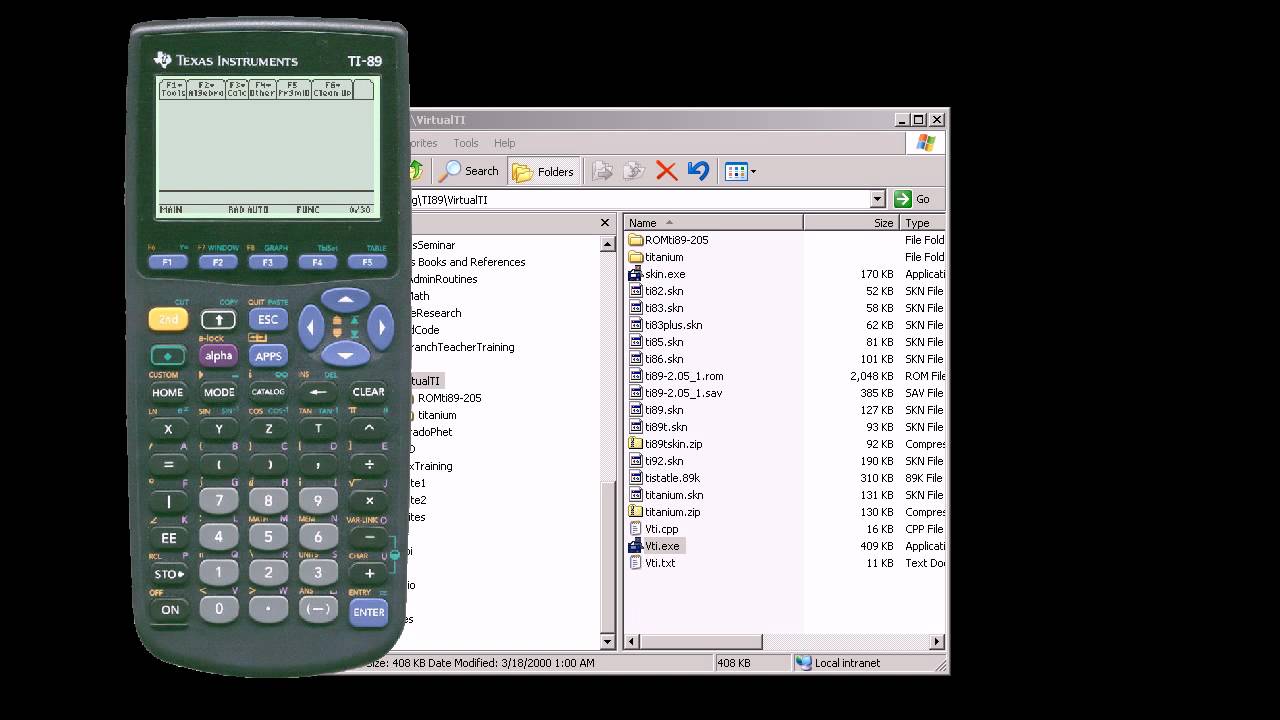Click the purple alpha key
Viewport: 1280px width, 720px height.
pyautogui.click(x=218, y=356)
